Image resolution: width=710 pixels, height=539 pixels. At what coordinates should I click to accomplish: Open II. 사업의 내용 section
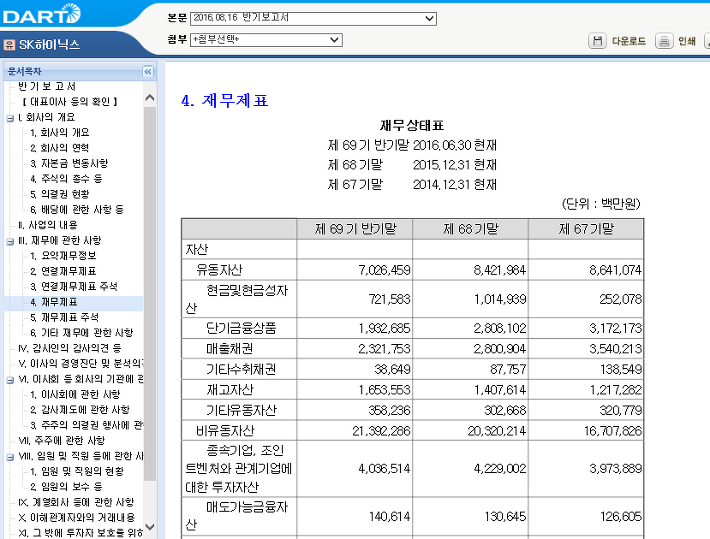(x=48, y=225)
